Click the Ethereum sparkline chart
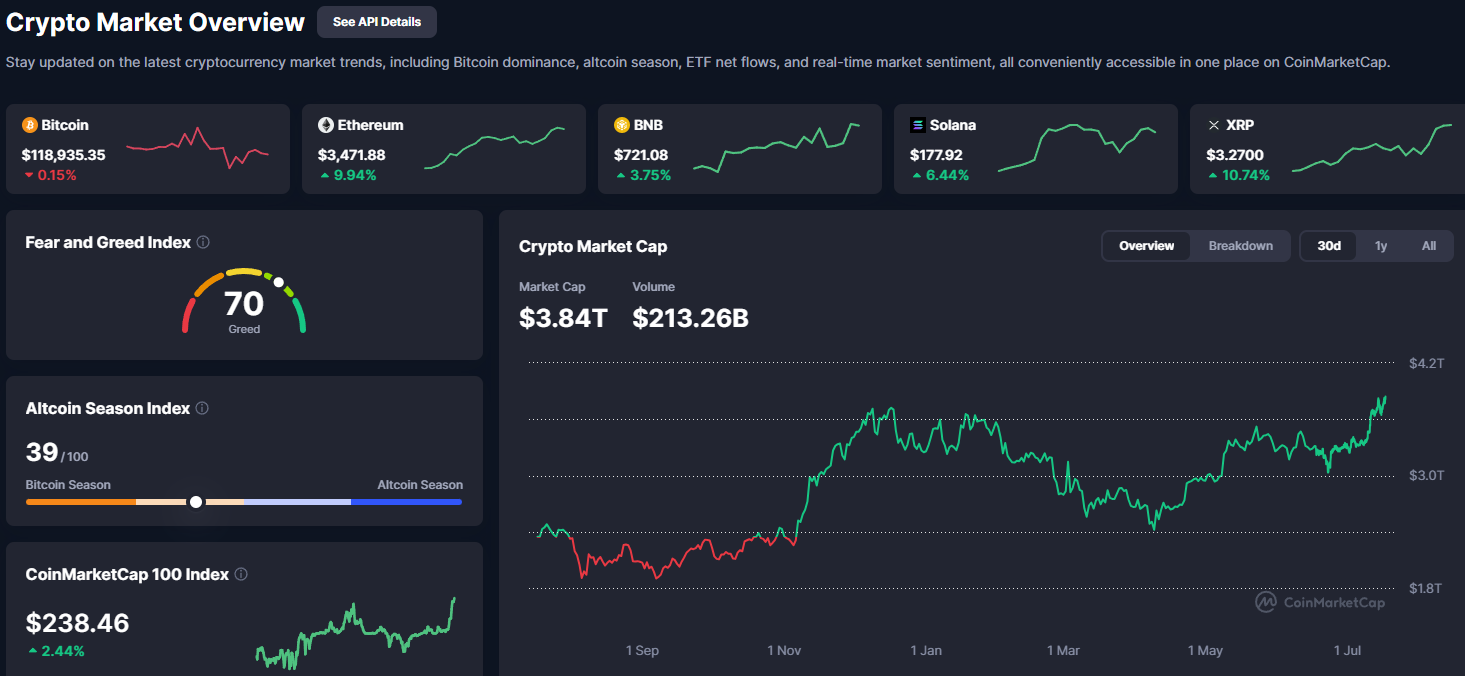Screen dimensions: 1465x676 pos(494,148)
